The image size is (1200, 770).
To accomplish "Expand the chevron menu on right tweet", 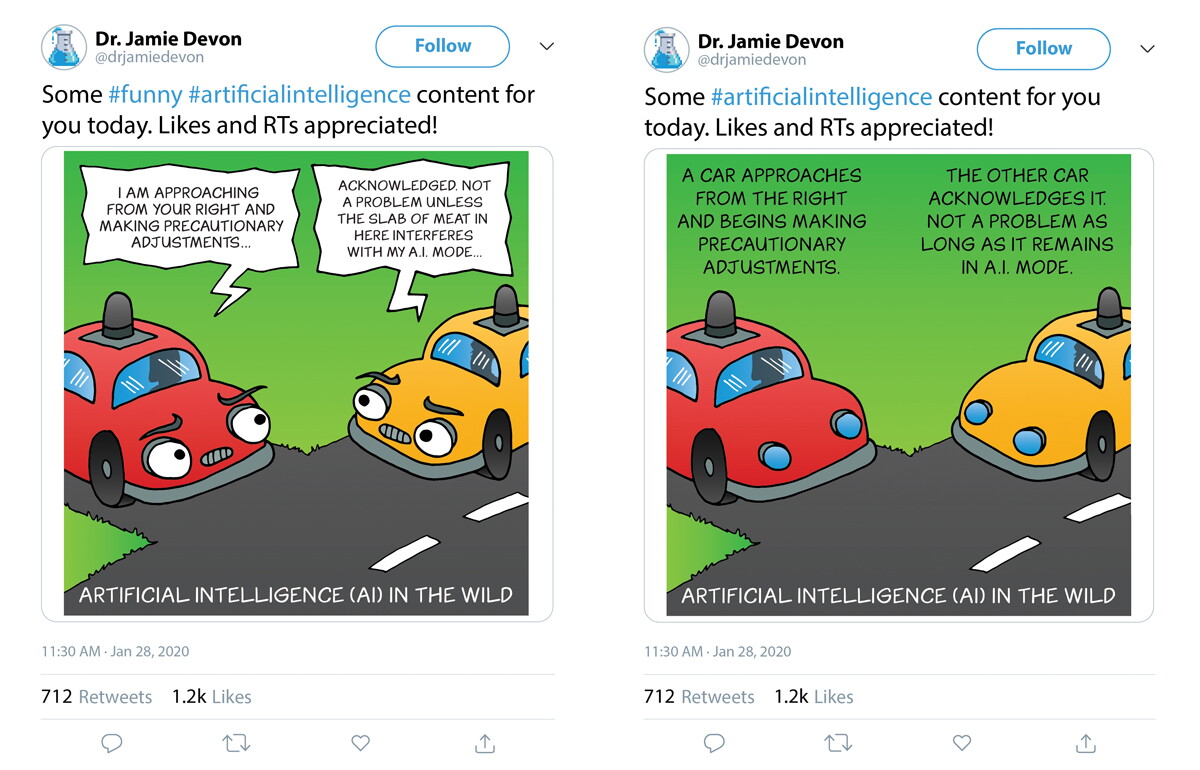I will (1148, 48).
